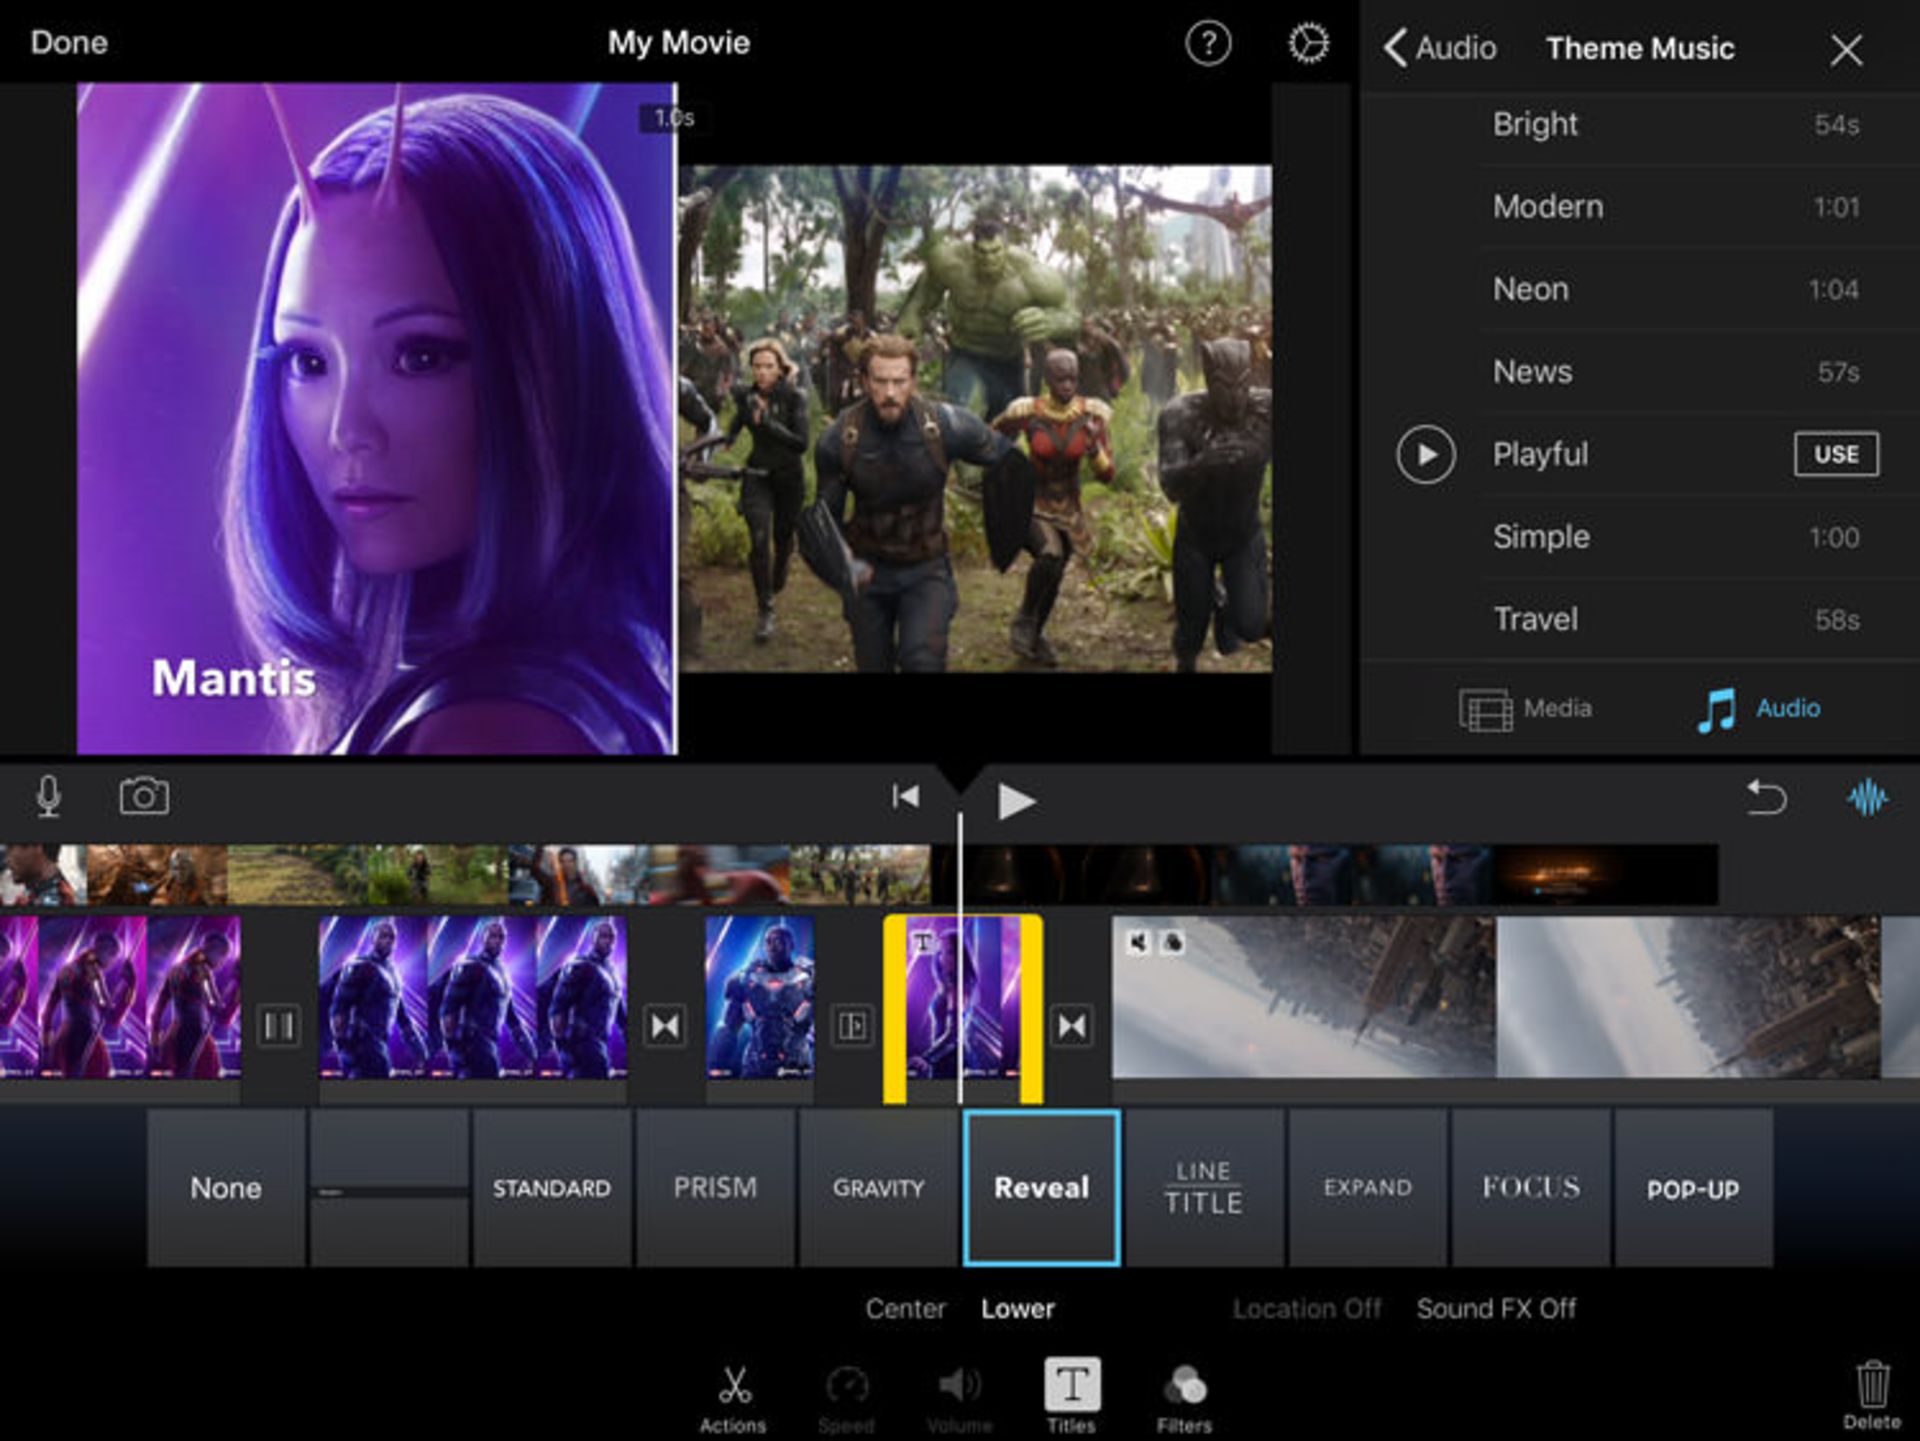Open the Titles tool

coord(1070,1390)
